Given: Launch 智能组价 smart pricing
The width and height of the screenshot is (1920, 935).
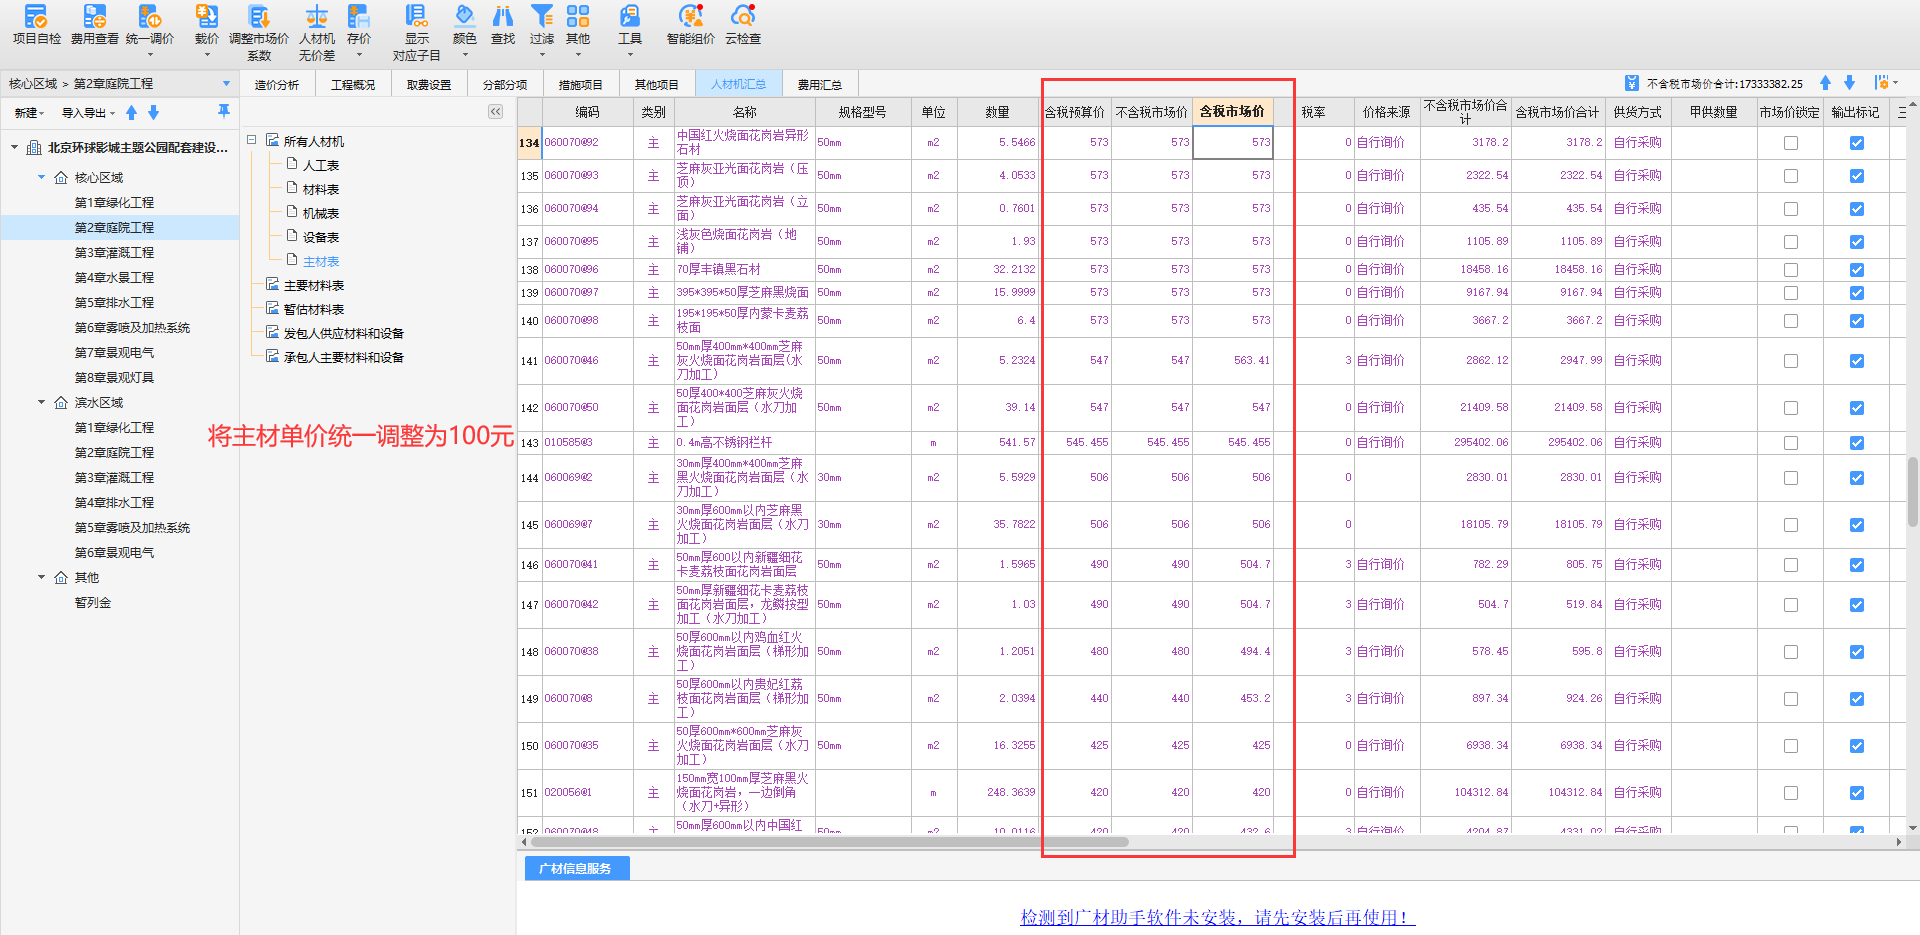Looking at the screenshot, I should coord(691,25).
